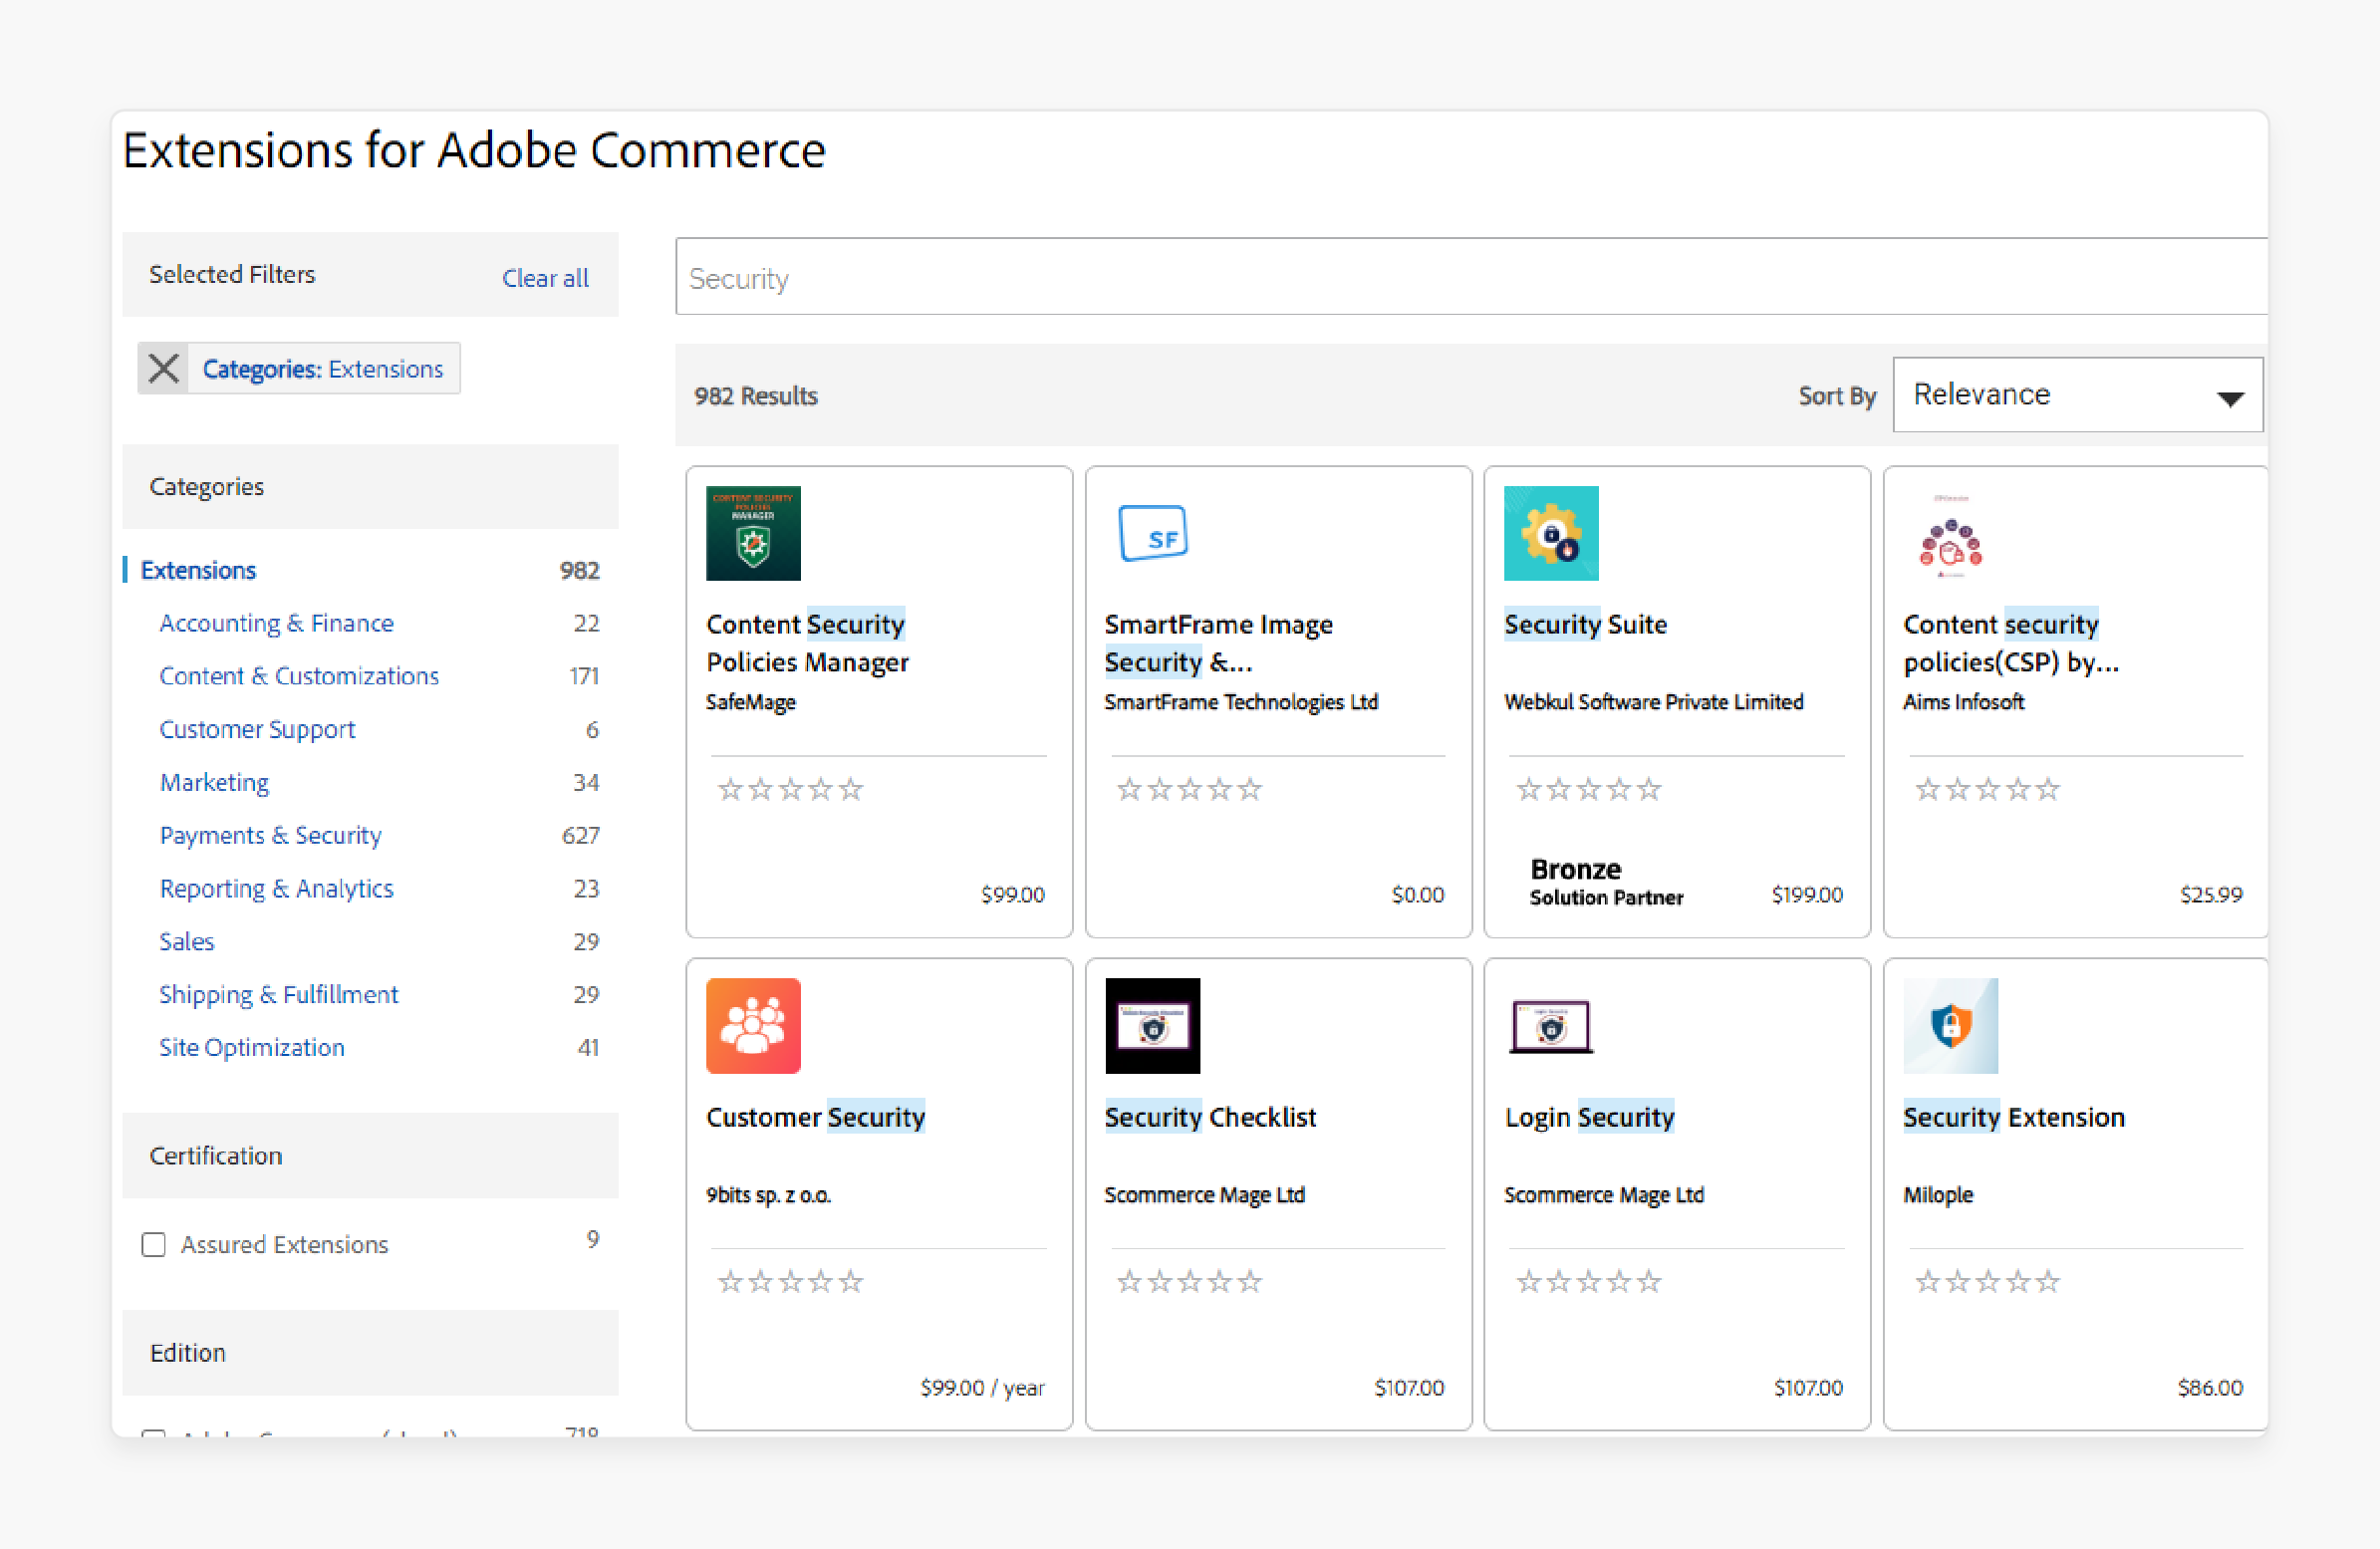2380x1549 pixels.
Task: Click star rating on Customer Security card
Action: pos(790,1281)
